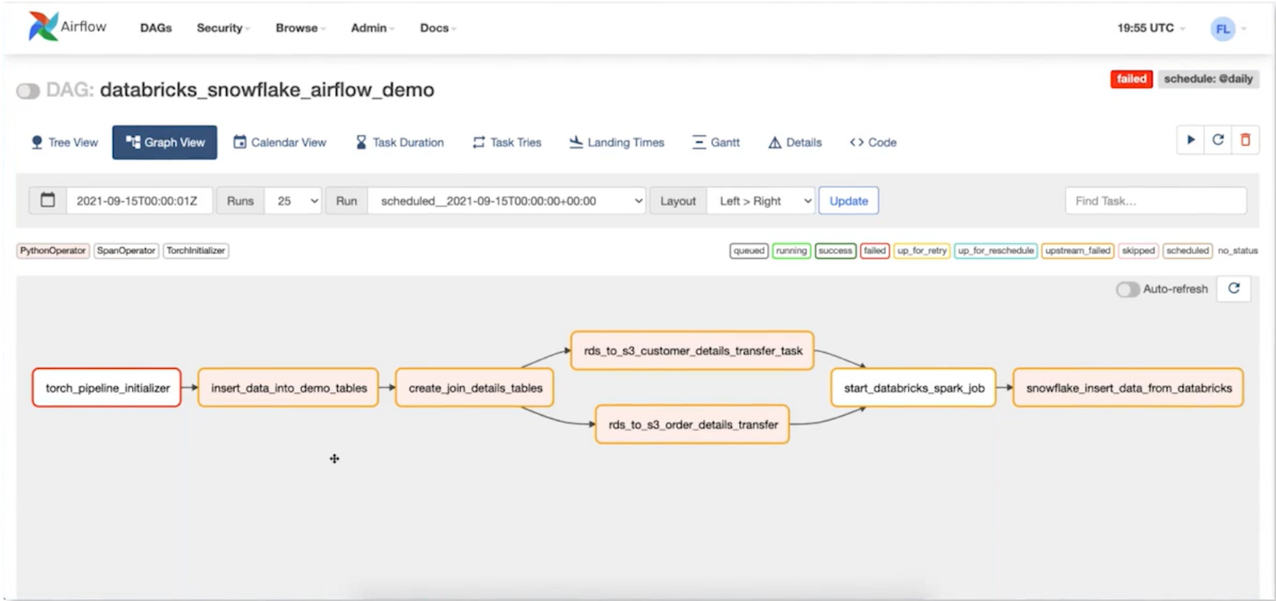Switch to Tree View tab
Screen dimensions: 1276x601
65,142
